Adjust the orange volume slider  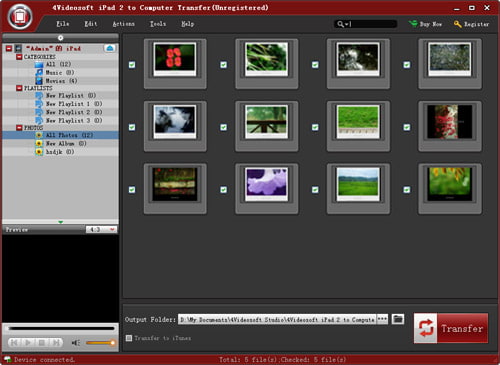click(x=100, y=343)
